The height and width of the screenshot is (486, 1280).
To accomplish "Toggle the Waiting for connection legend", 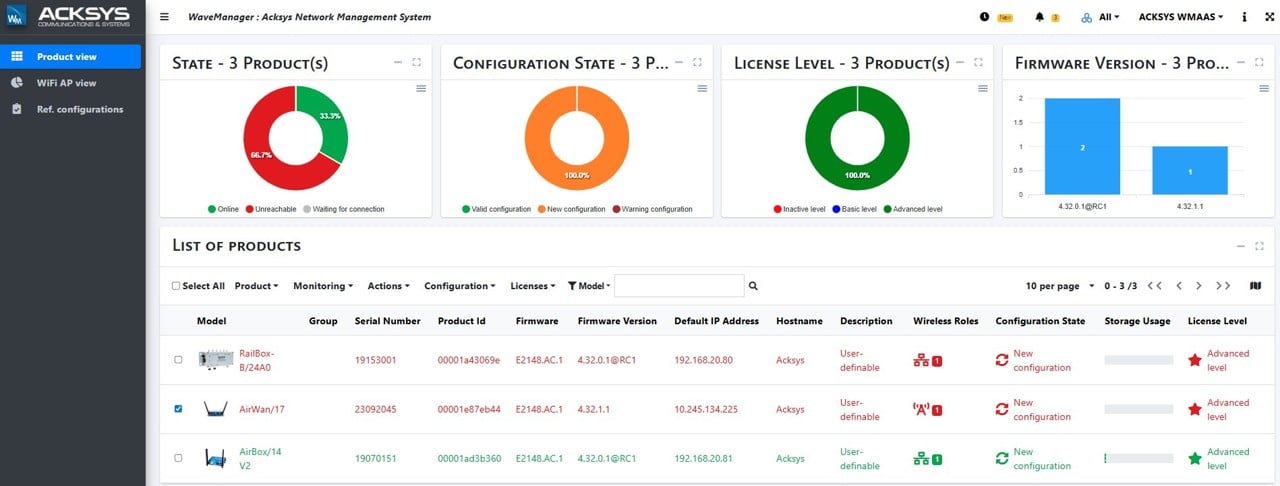I will pyautogui.click(x=344, y=209).
